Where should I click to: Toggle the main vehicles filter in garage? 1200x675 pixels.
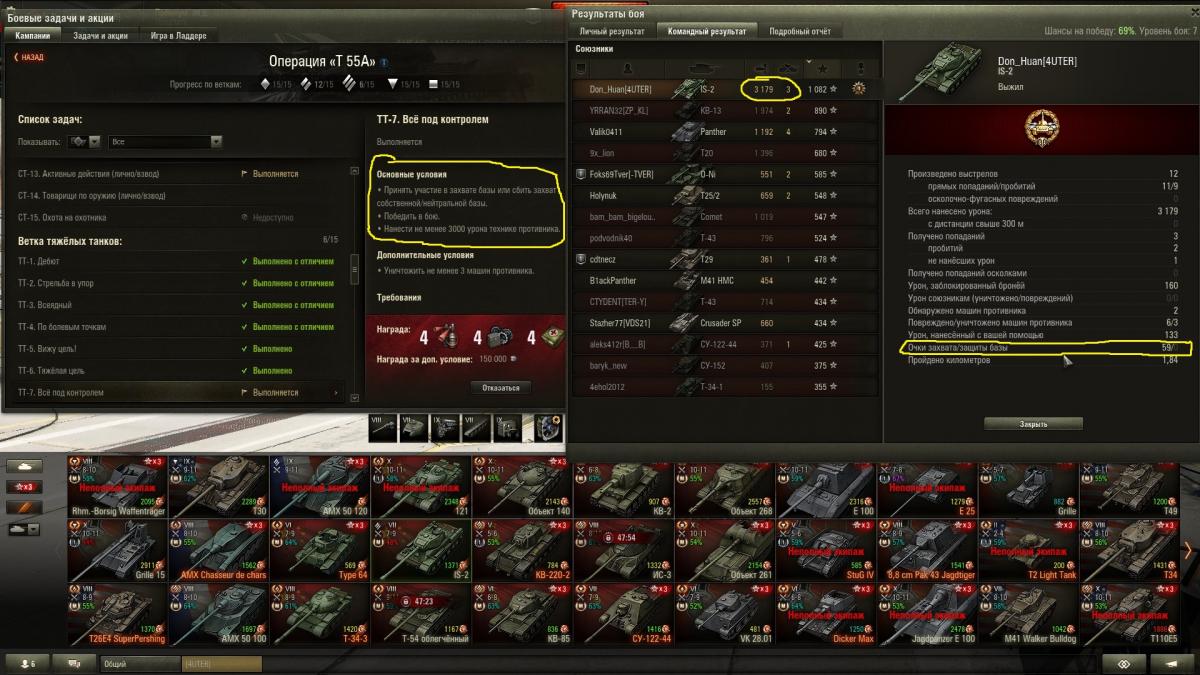24,465
